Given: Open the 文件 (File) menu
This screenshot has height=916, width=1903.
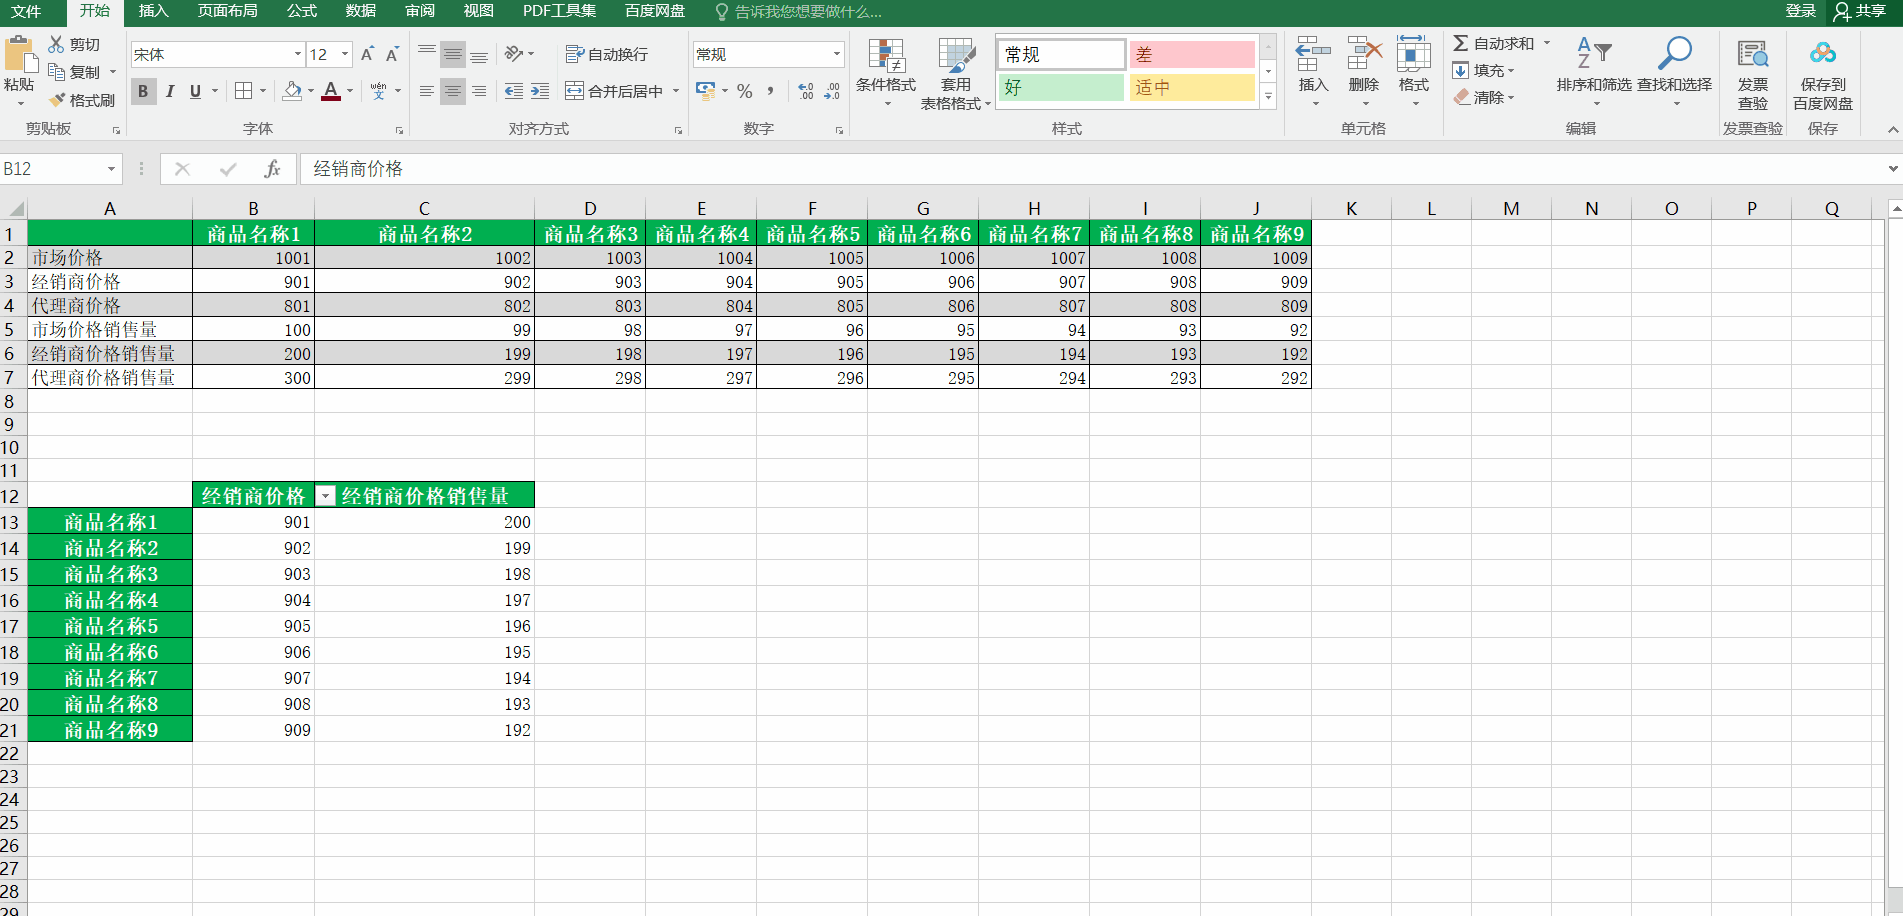Looking at the screenshot, I should 26,11.
